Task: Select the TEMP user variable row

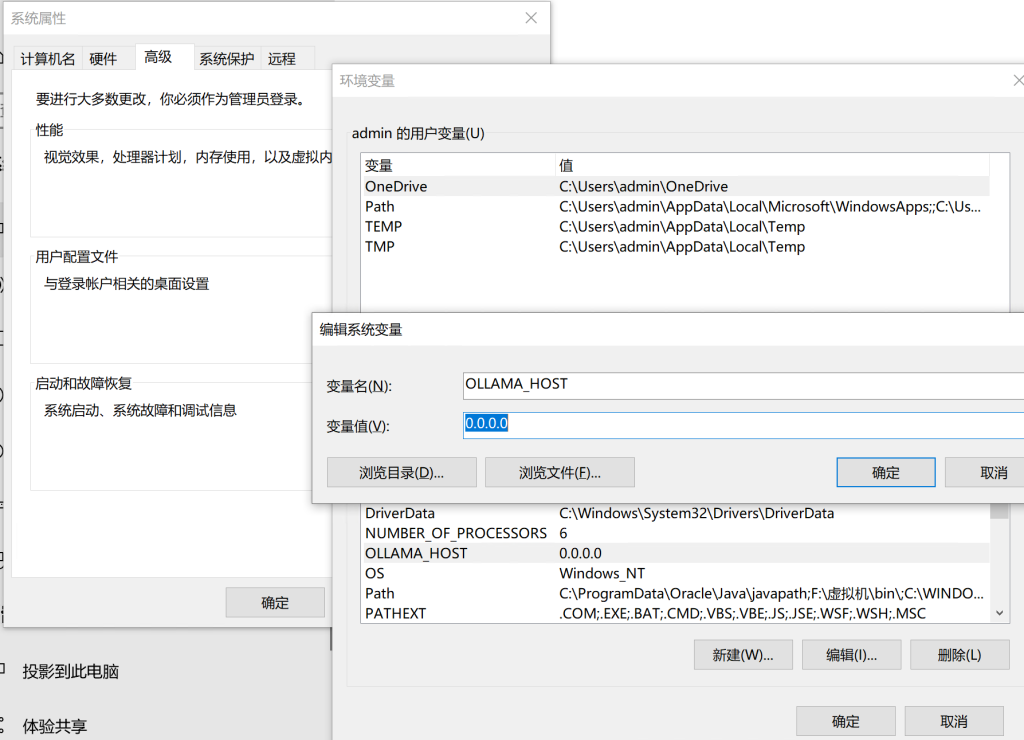Action: tap(384, 226)
